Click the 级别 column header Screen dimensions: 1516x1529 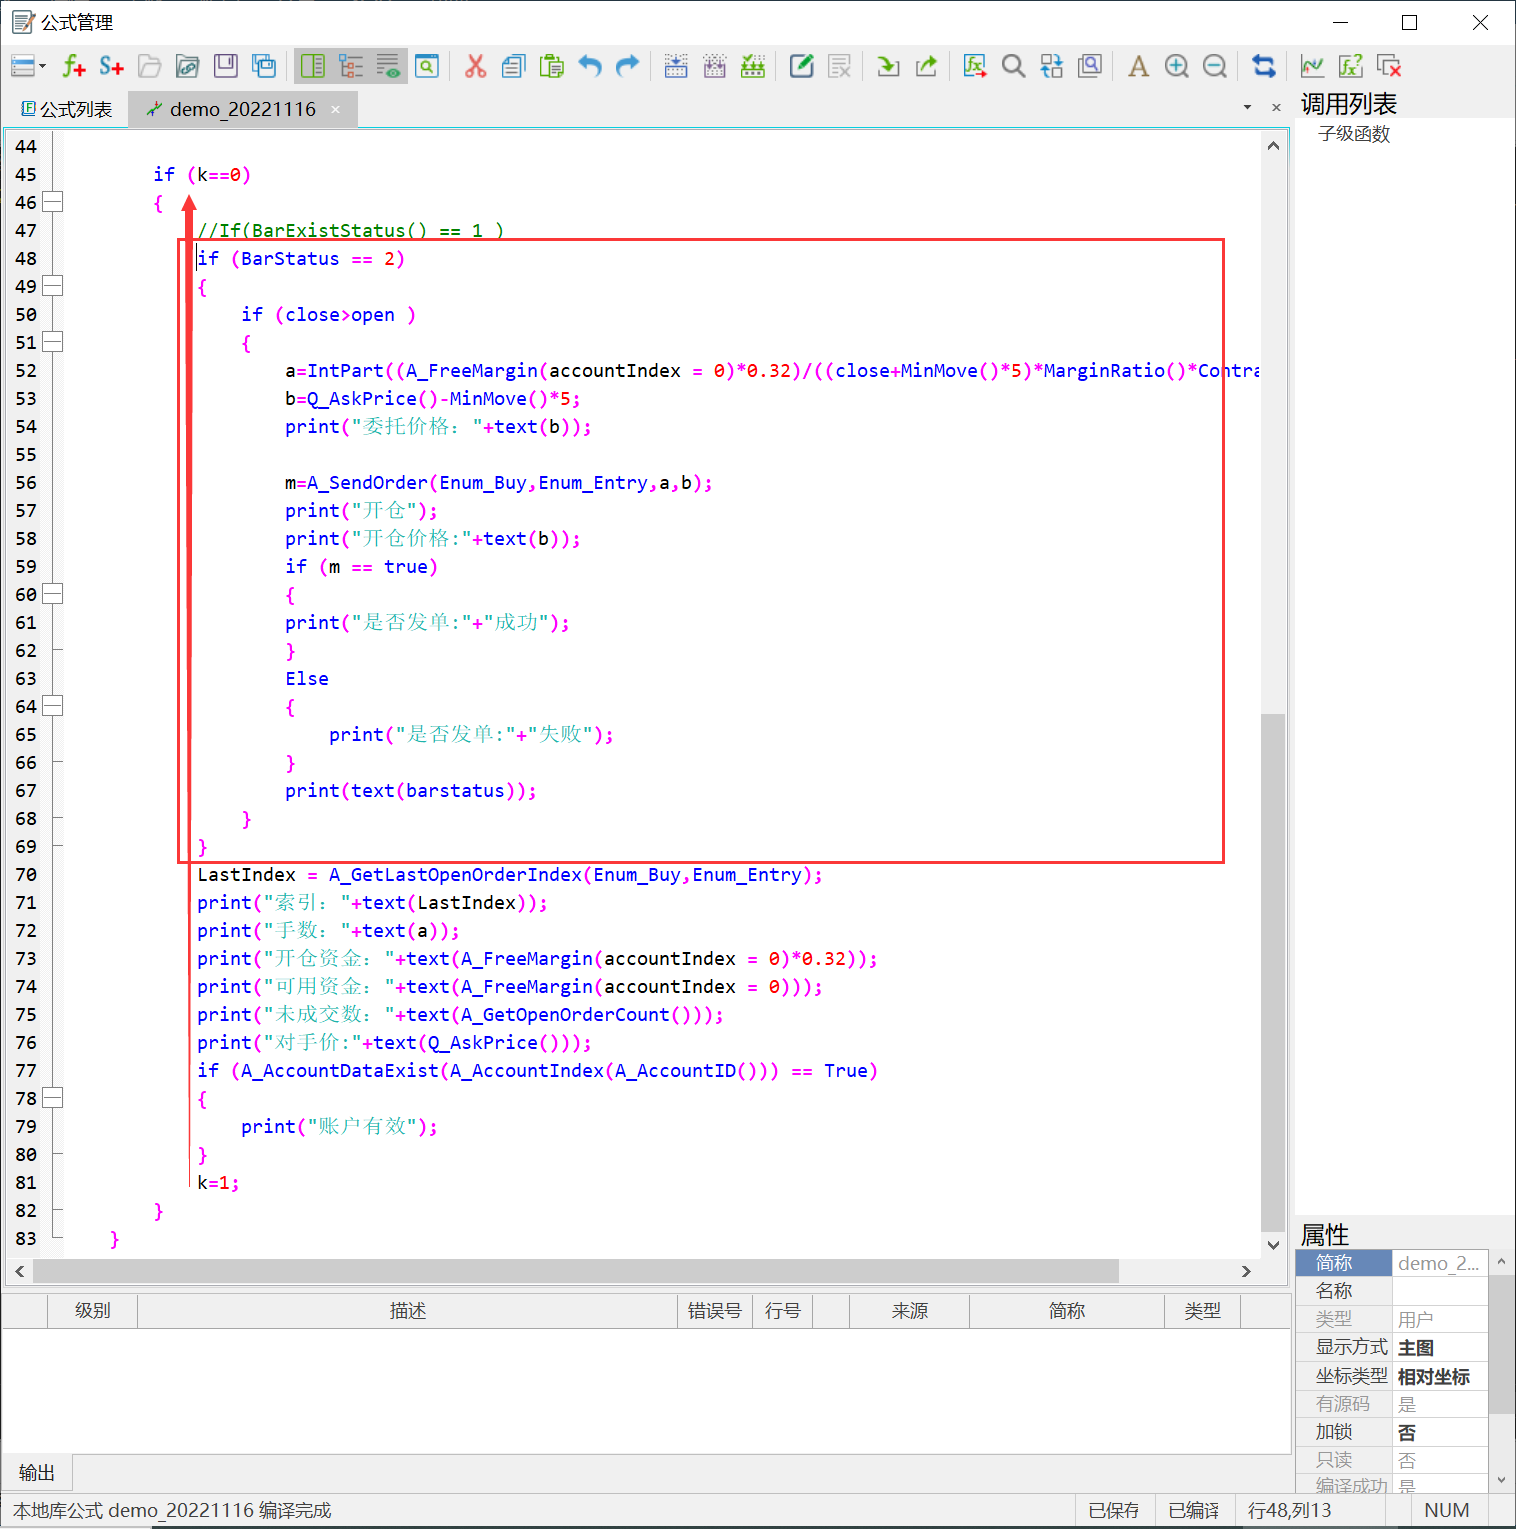[x=92, y=1310]
